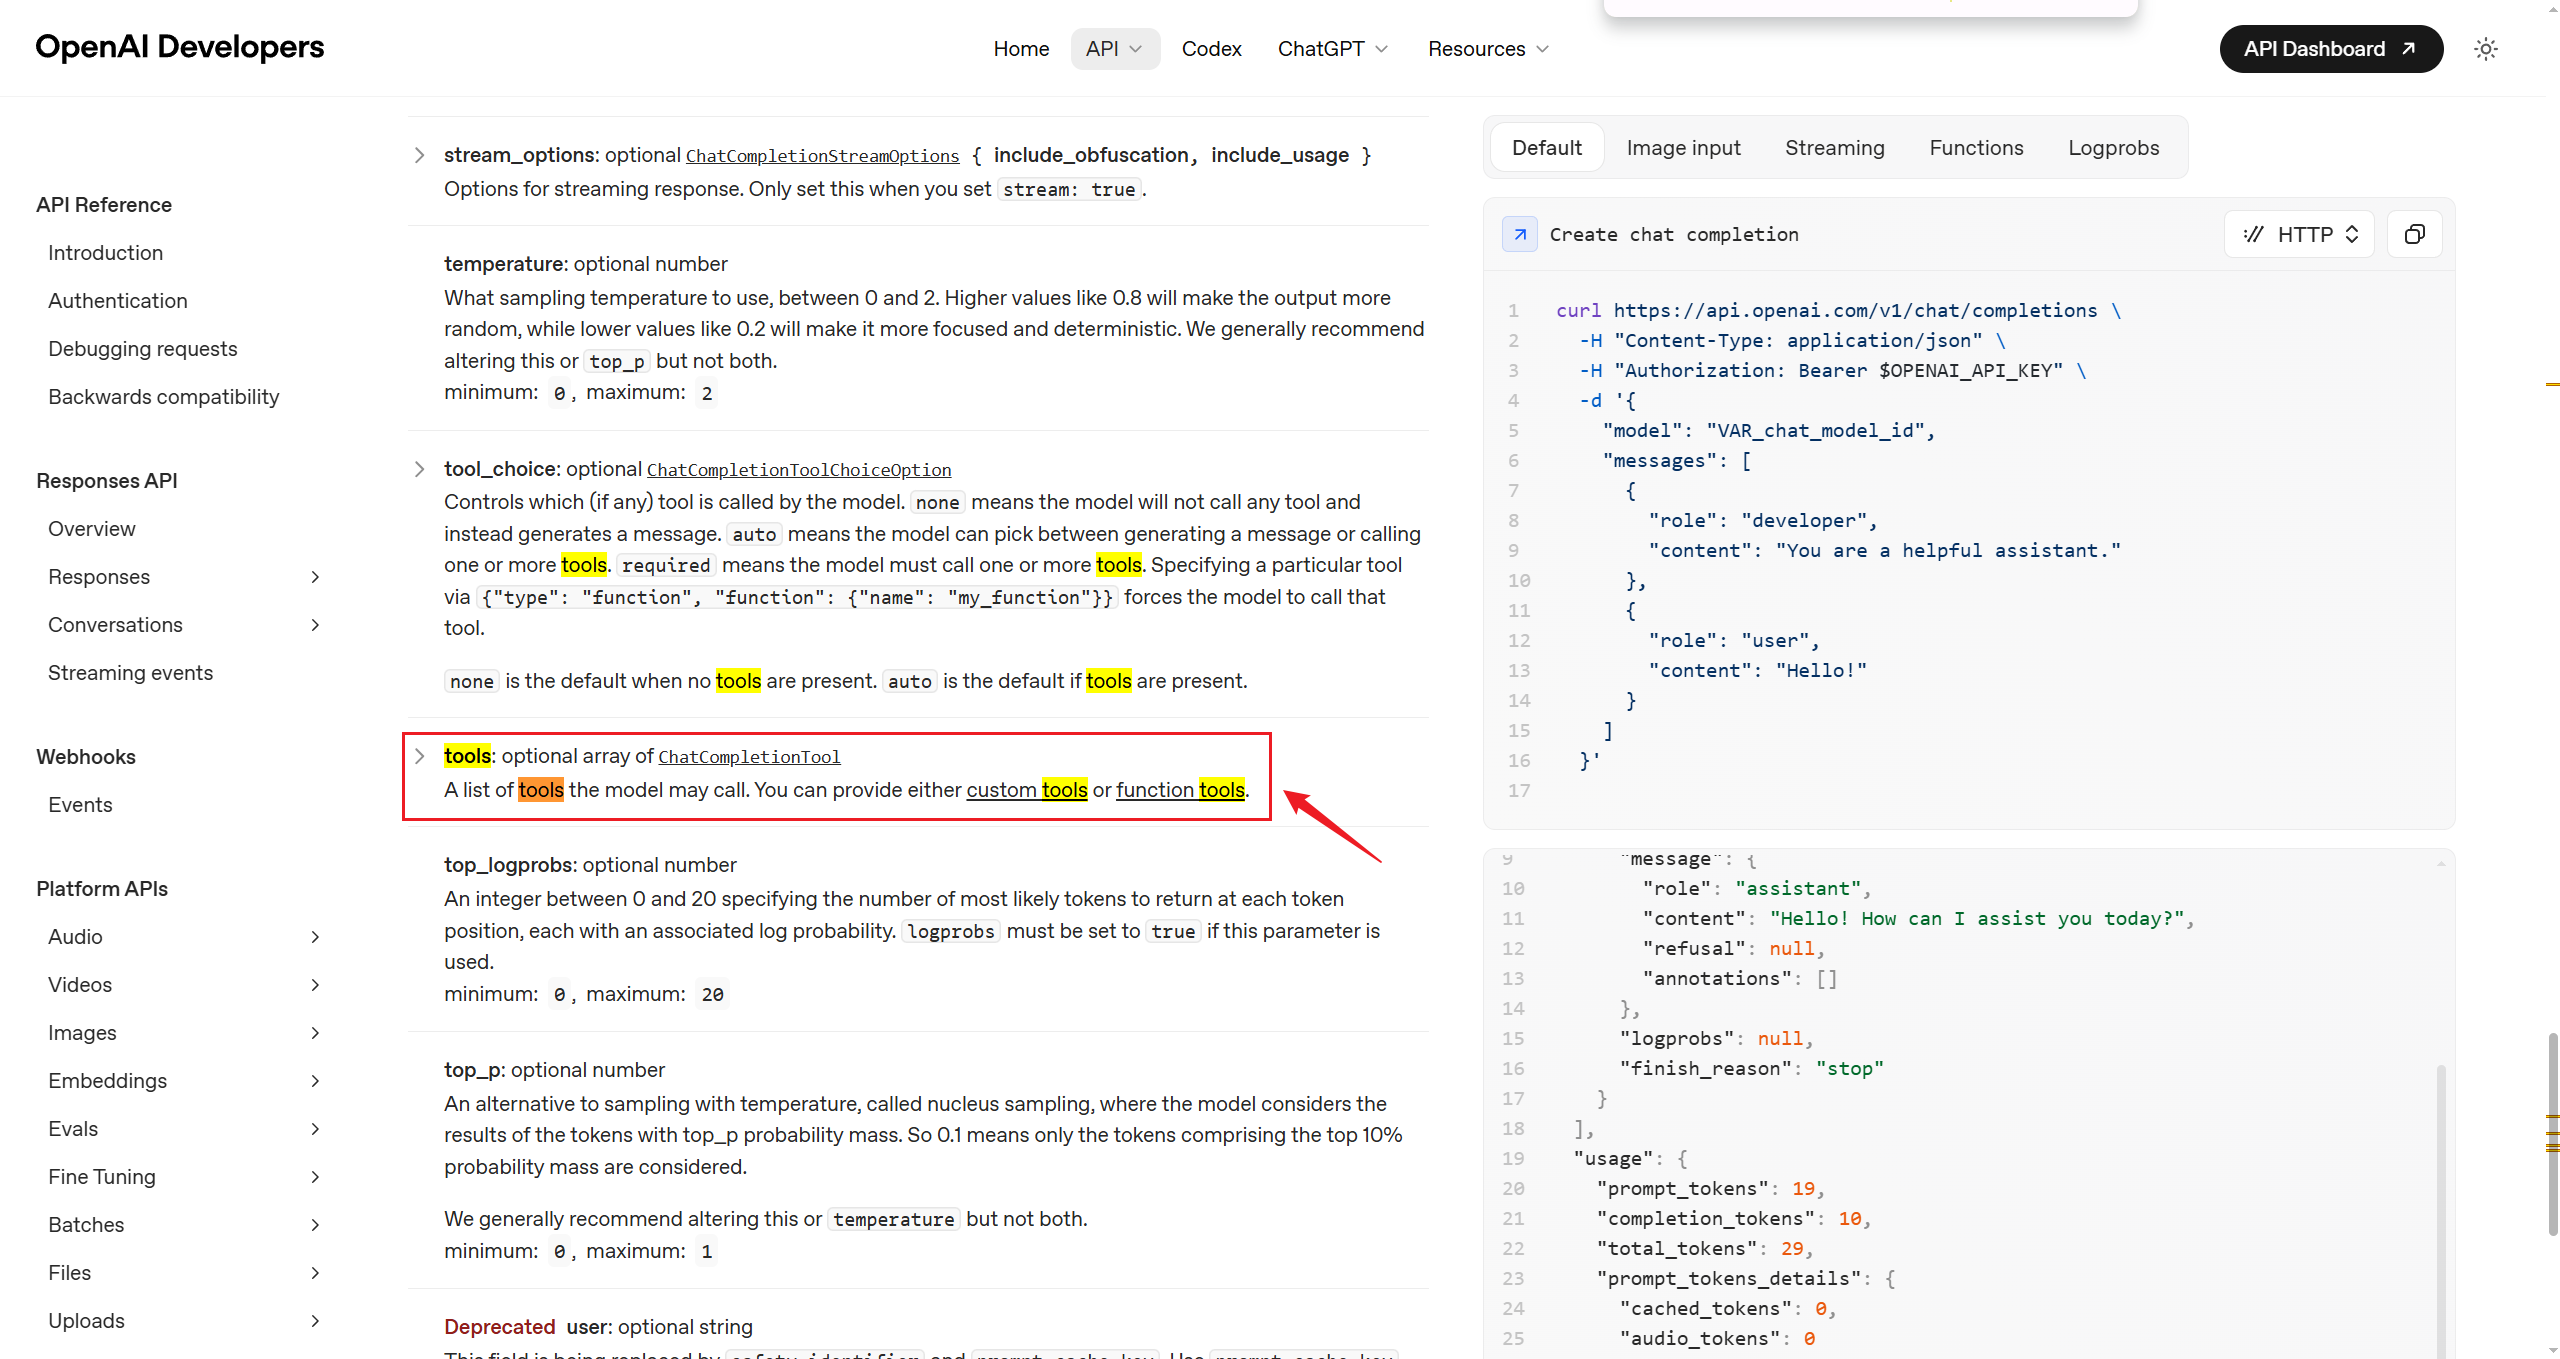Click the '"finish_reason": "stop"' response line
Image resolution: width=2560 pixels, height=1359 pixels.
[x=1751, y=1069]
